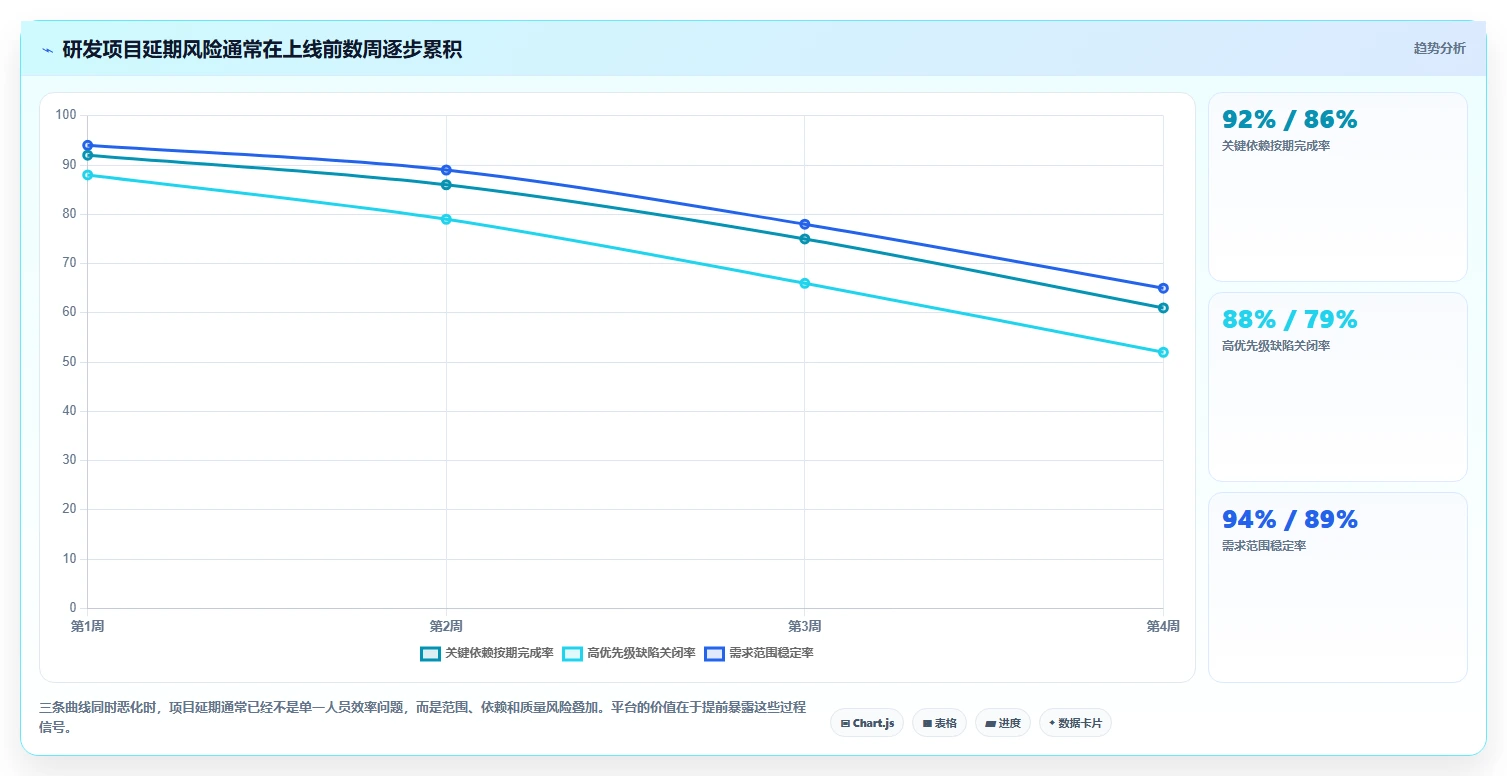Click the 关键依赖按期完成率 legend label
The image size is (1507, 776).
point(499,653)
